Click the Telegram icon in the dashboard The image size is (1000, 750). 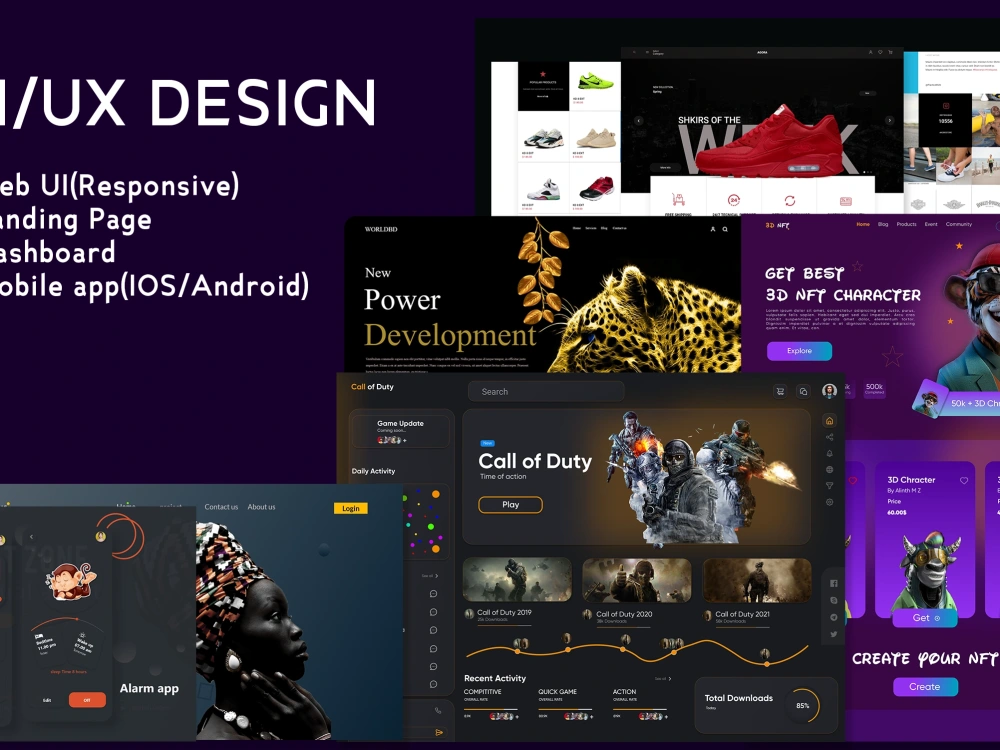click(x=834, y=617)
